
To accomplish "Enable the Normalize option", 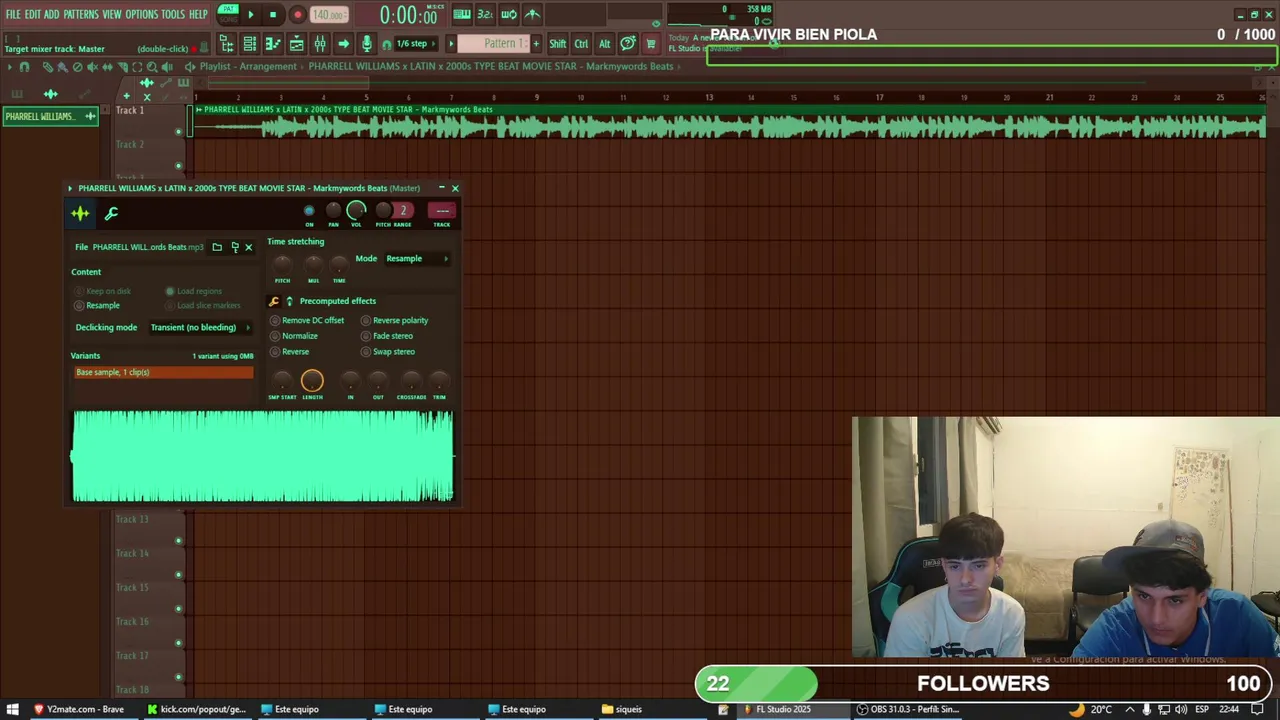I will coord(294,336).
